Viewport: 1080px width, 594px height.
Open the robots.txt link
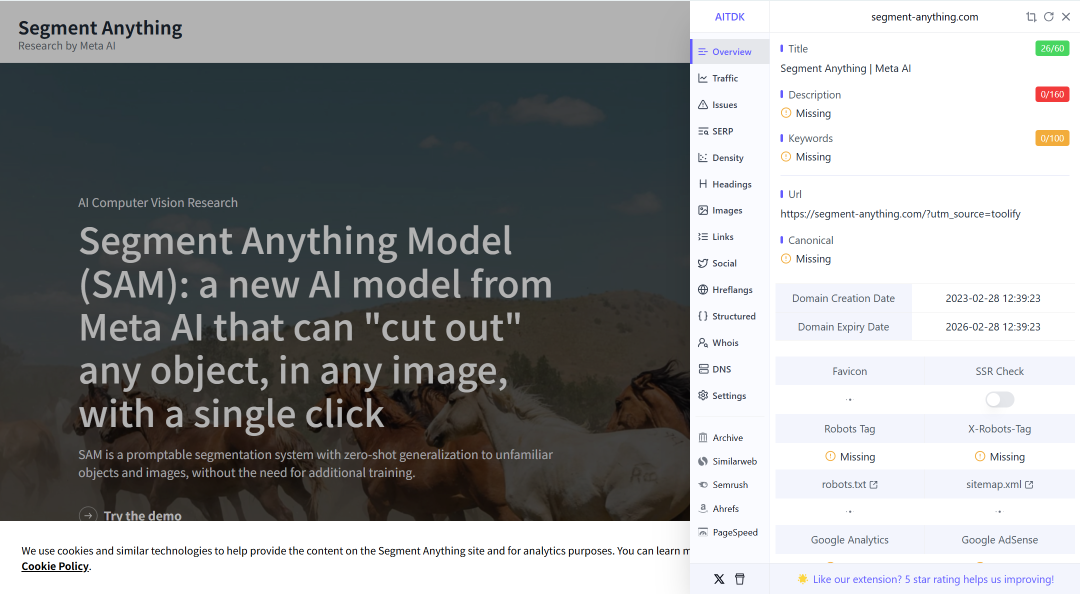pyautogui.click(x=849, y=484)
